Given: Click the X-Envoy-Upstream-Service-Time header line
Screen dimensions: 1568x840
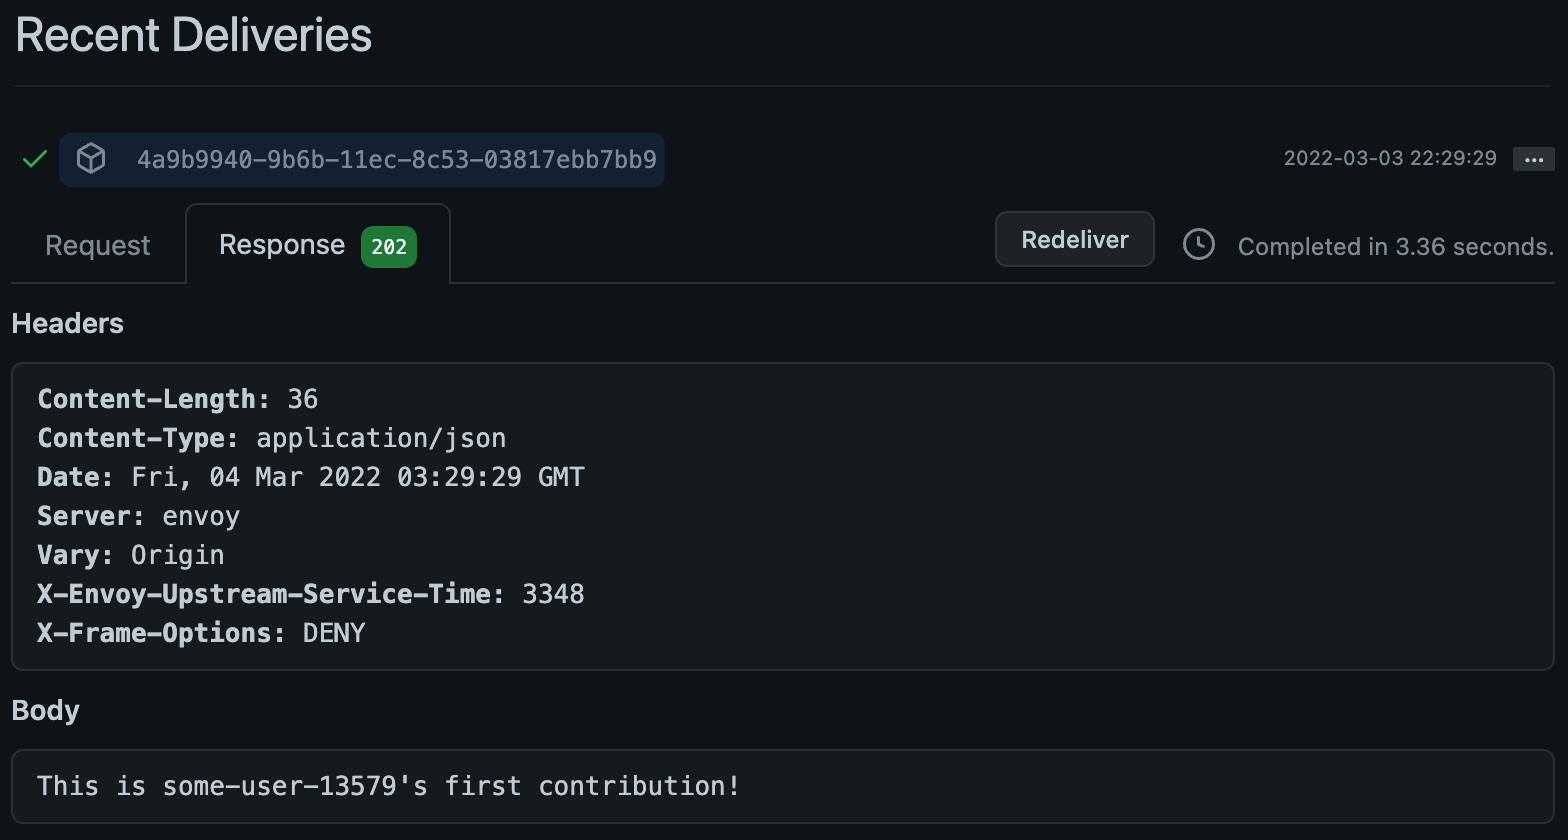Looking at the screenshot, I should [311, 594].
